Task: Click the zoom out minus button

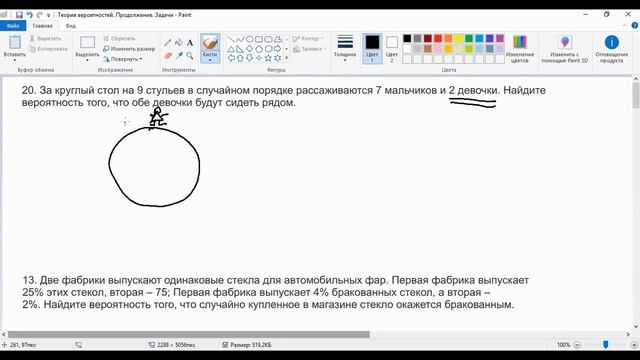Action: 577,345
